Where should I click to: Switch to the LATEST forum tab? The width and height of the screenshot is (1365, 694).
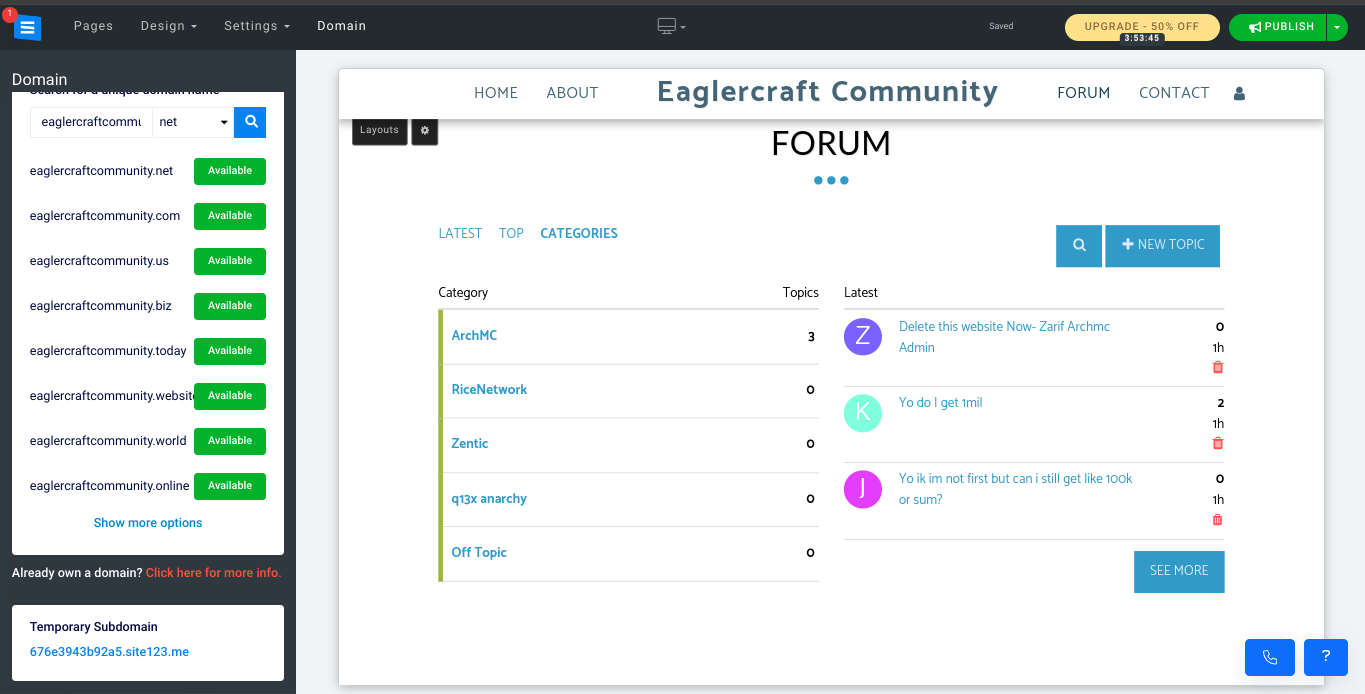pyautogui.click(x=460, y=233)
